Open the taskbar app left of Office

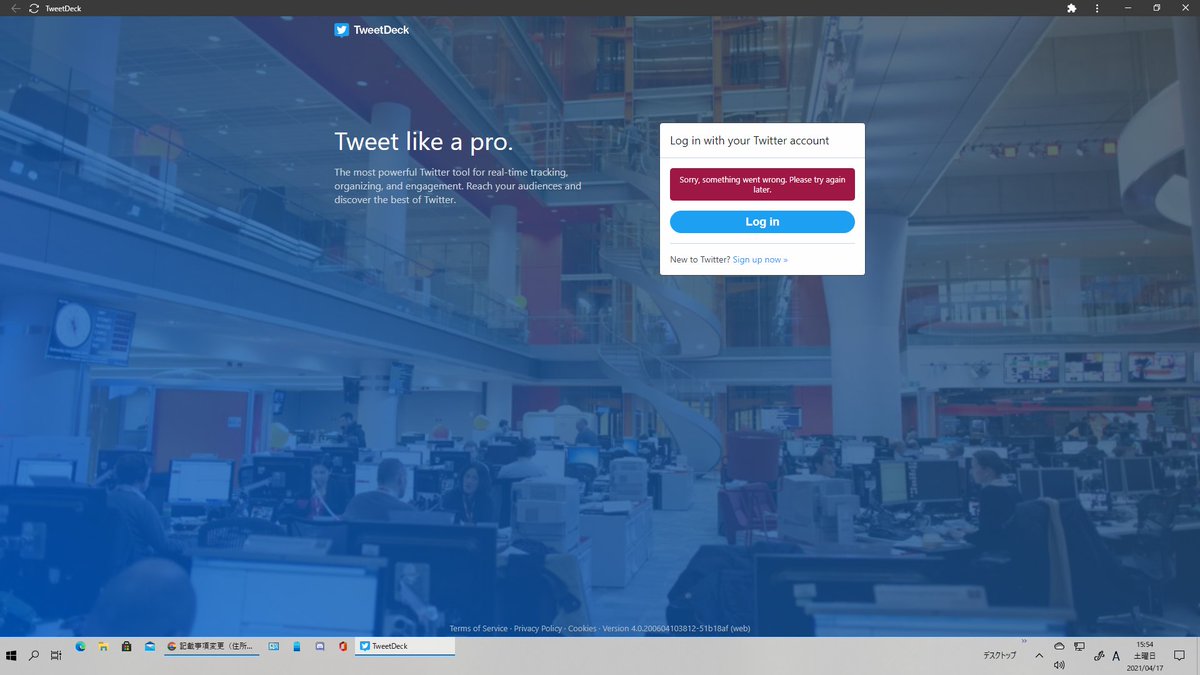click(x=319, y=647)
